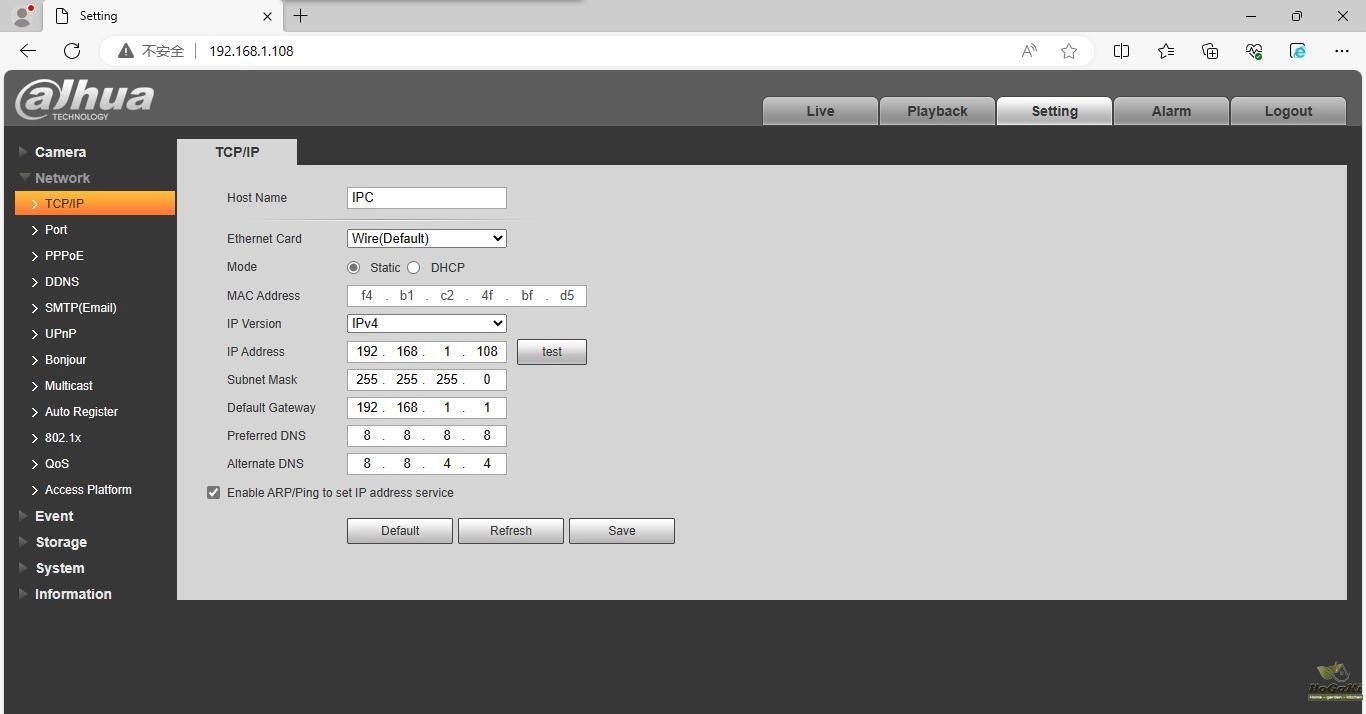
Task: Click the Host Name input field
Action: pyautogui.click(x=426, y=198)
